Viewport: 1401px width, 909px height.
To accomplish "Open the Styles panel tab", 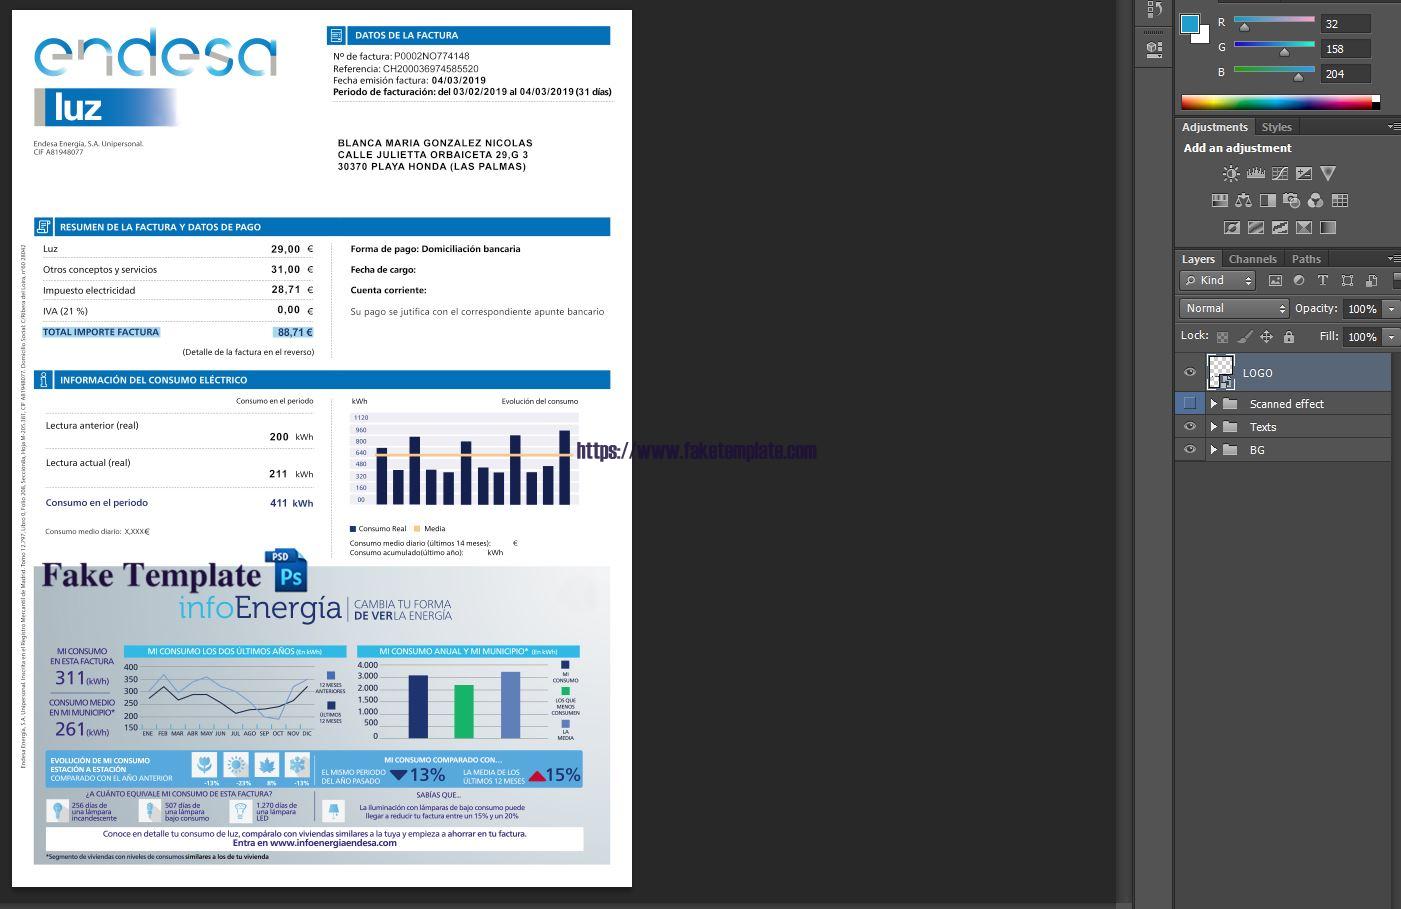I will (1277, 127).
